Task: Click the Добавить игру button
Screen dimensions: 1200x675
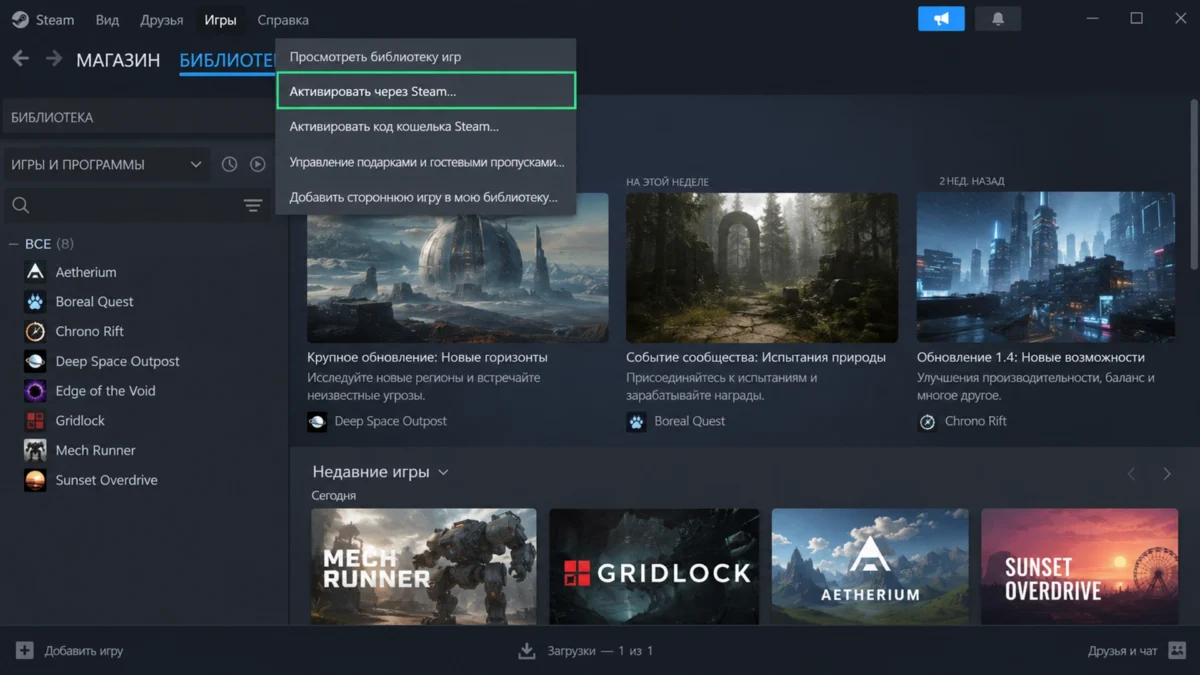Action: pos(69,651)
